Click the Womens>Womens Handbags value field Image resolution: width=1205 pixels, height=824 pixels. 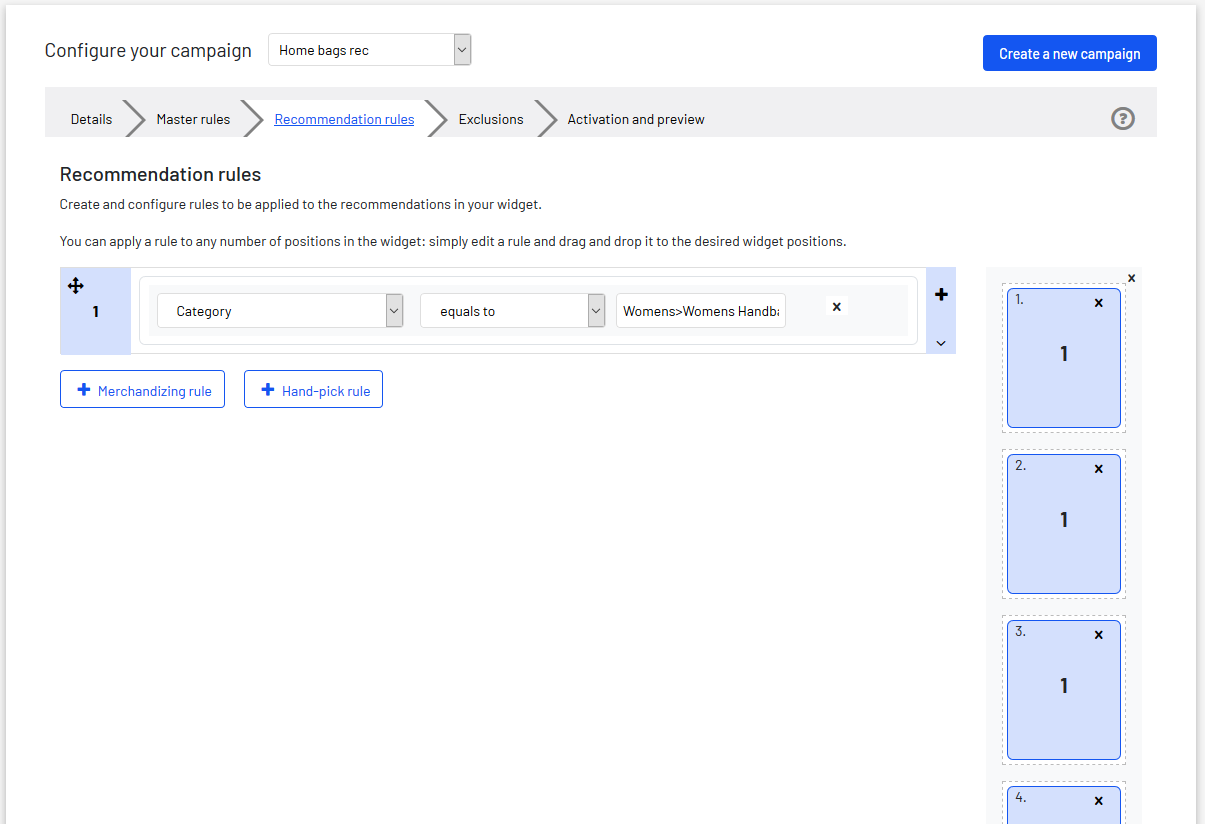tap(701, 311)
